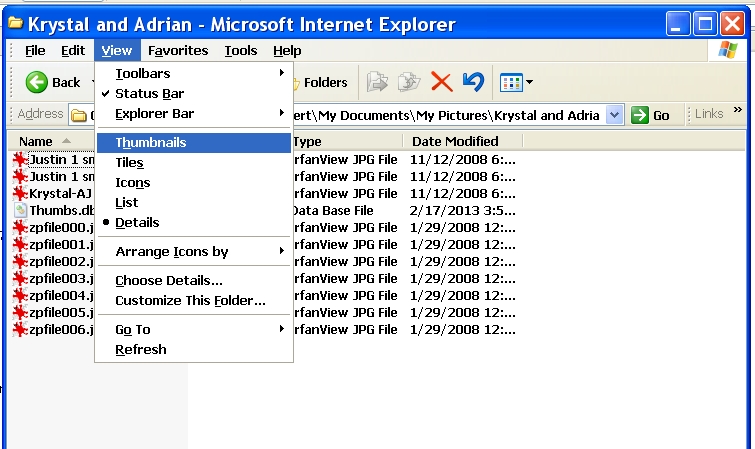Click the Thumbs.db file icon
Image resolution: width=755 pixels, height=449 pixels.
click(x=20, y=211)
